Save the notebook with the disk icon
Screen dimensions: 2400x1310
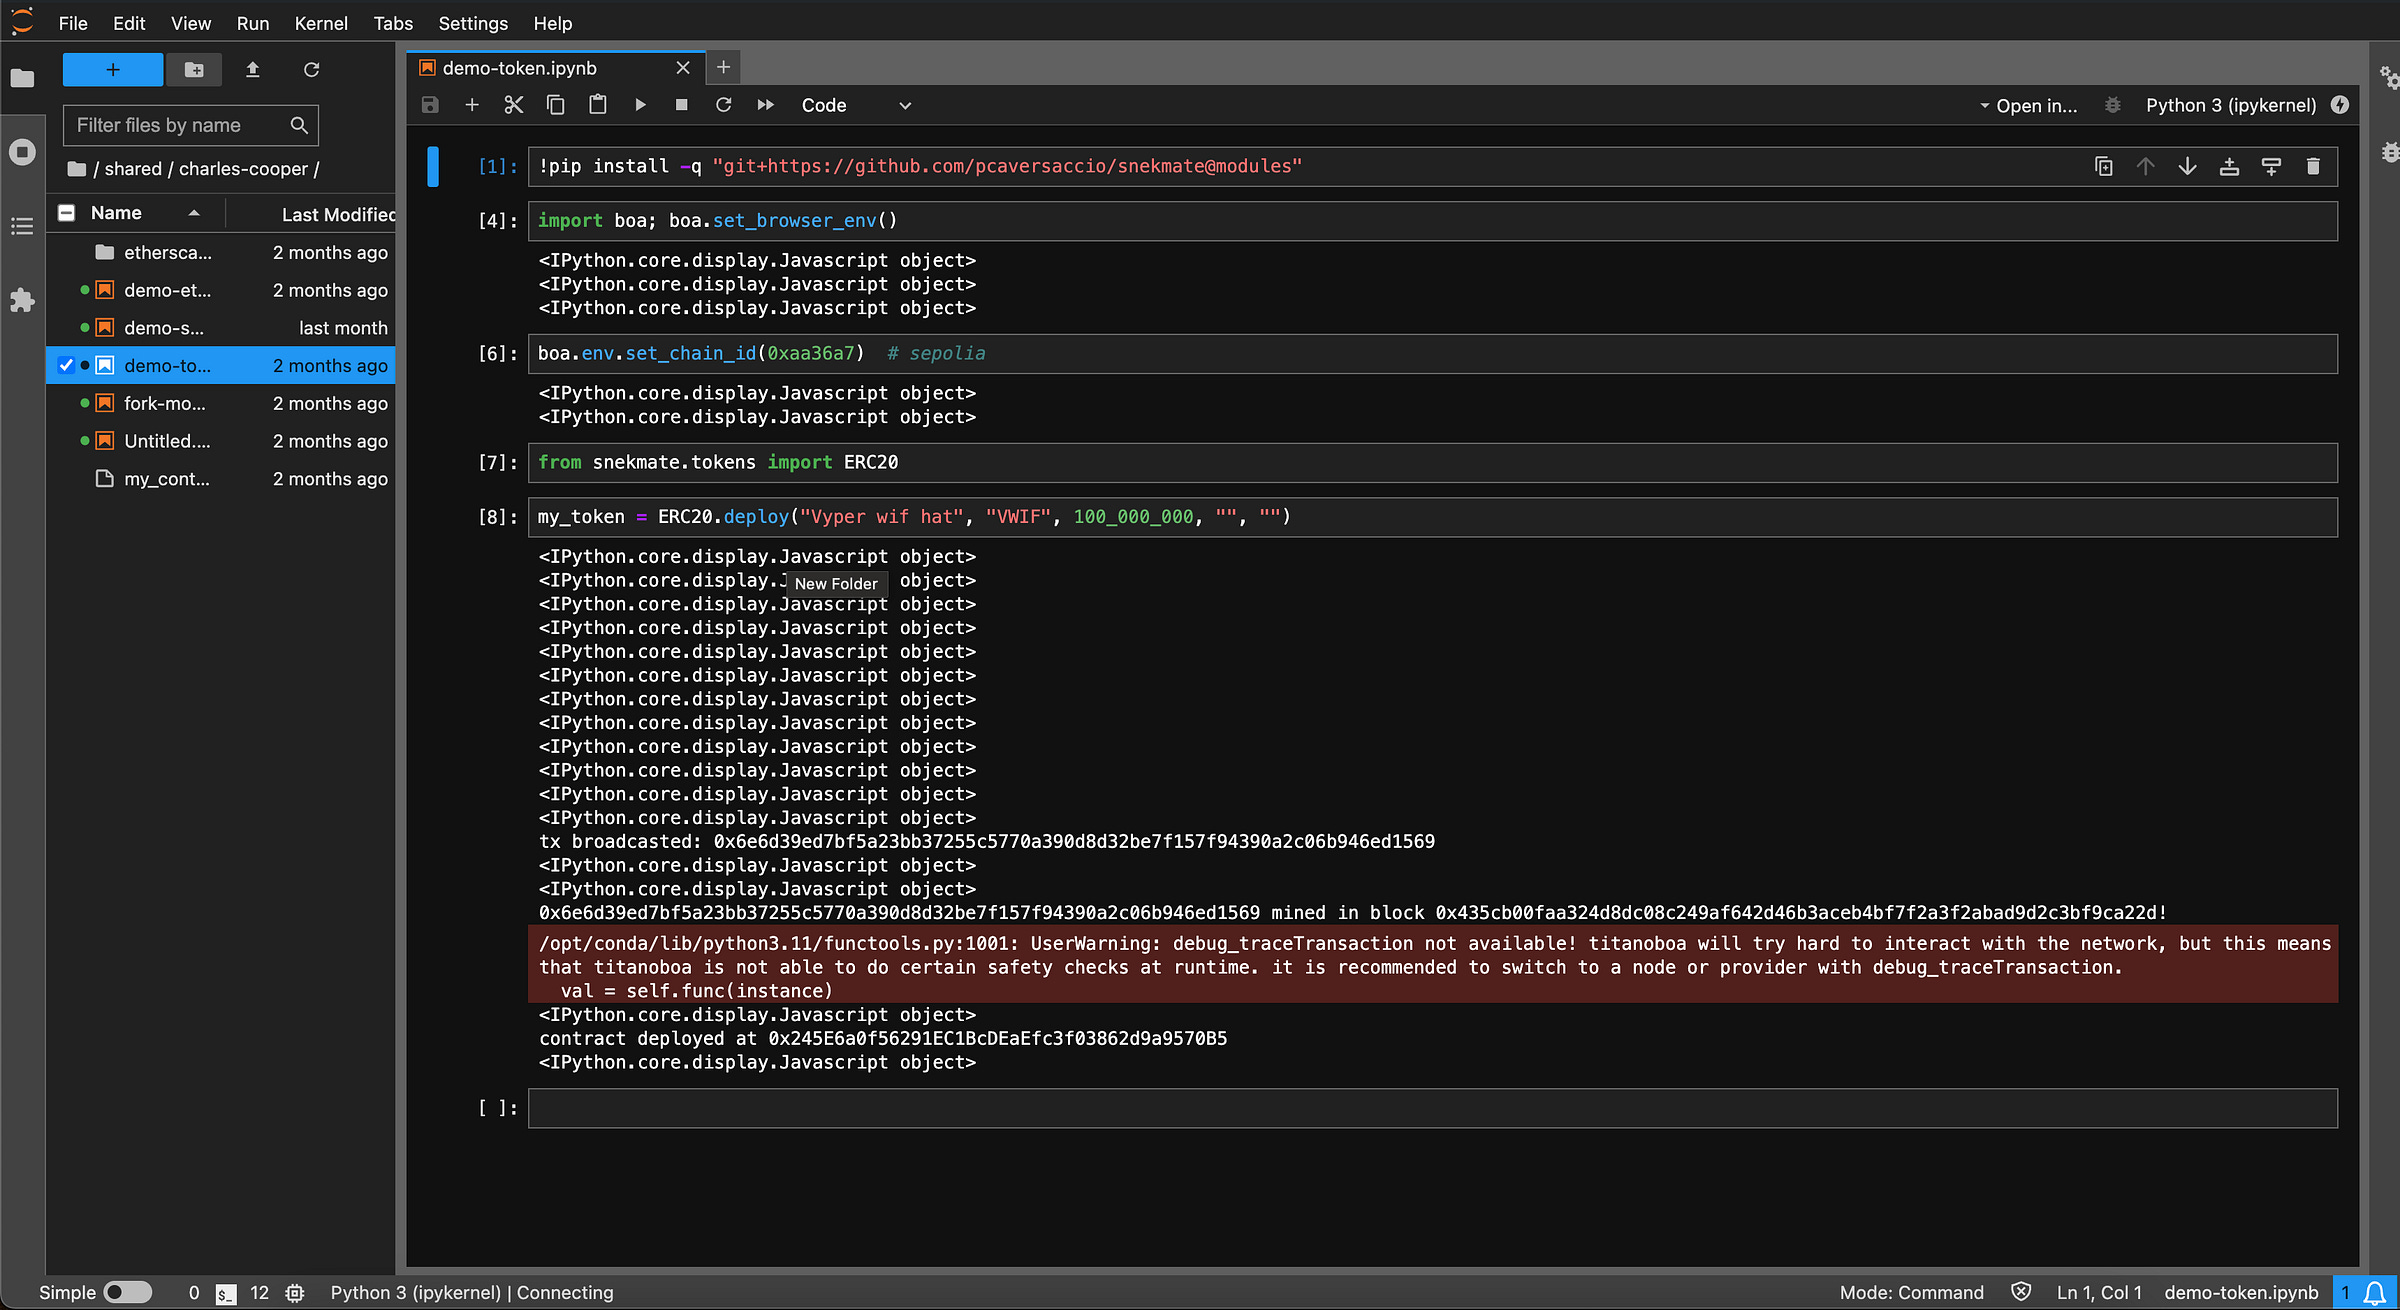click(x=430, y=105)
